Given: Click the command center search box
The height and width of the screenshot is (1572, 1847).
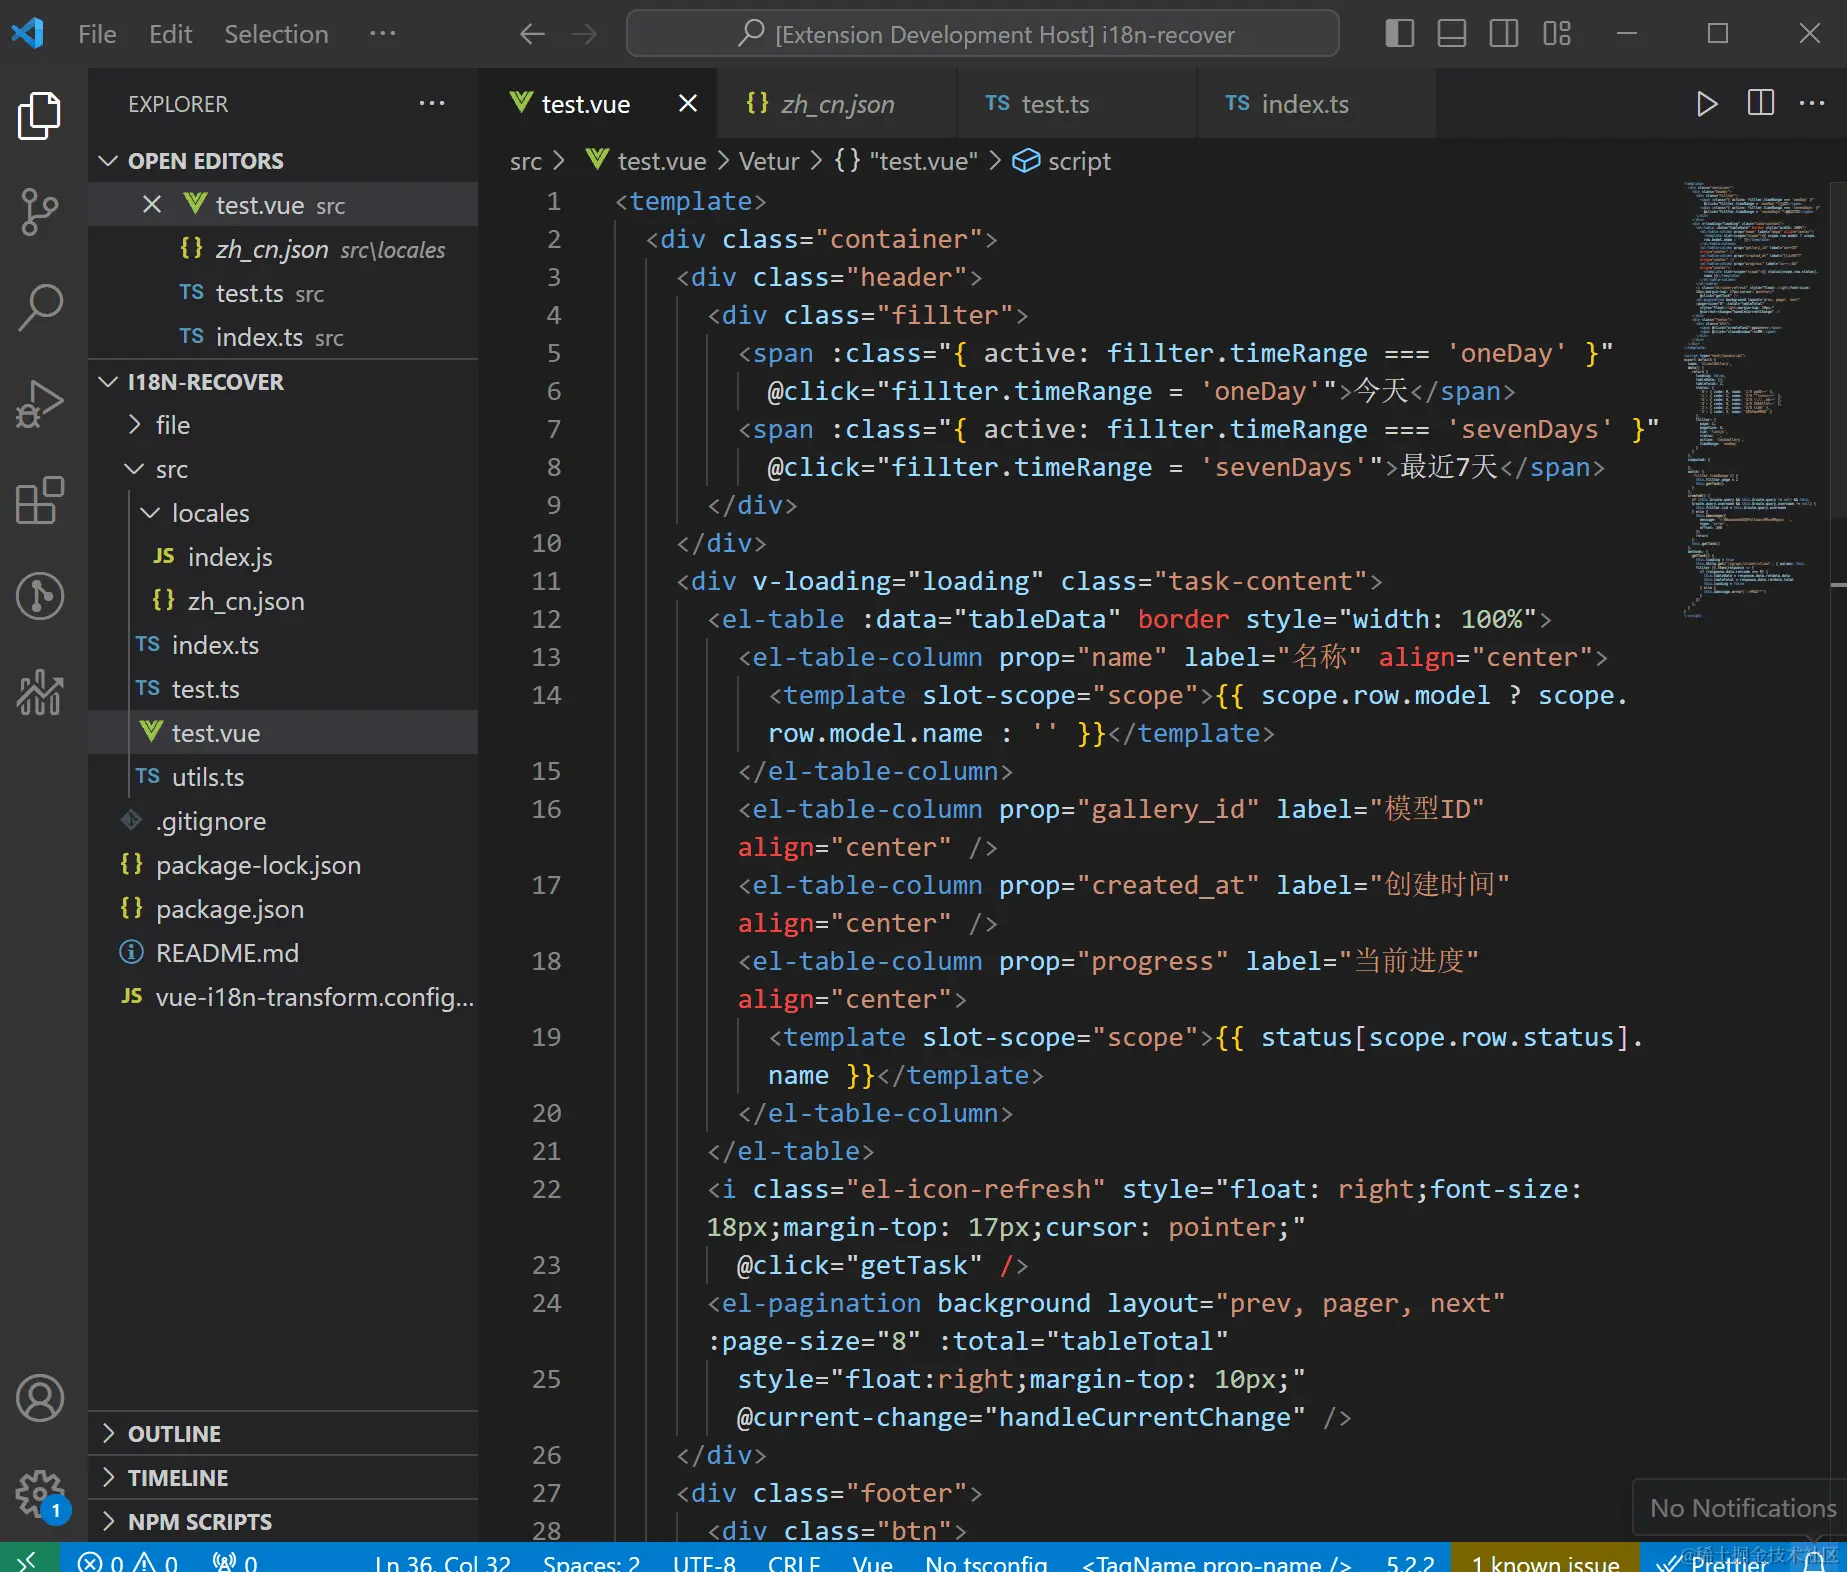Looking at the screenshot, I should click(x=983, y=34).
